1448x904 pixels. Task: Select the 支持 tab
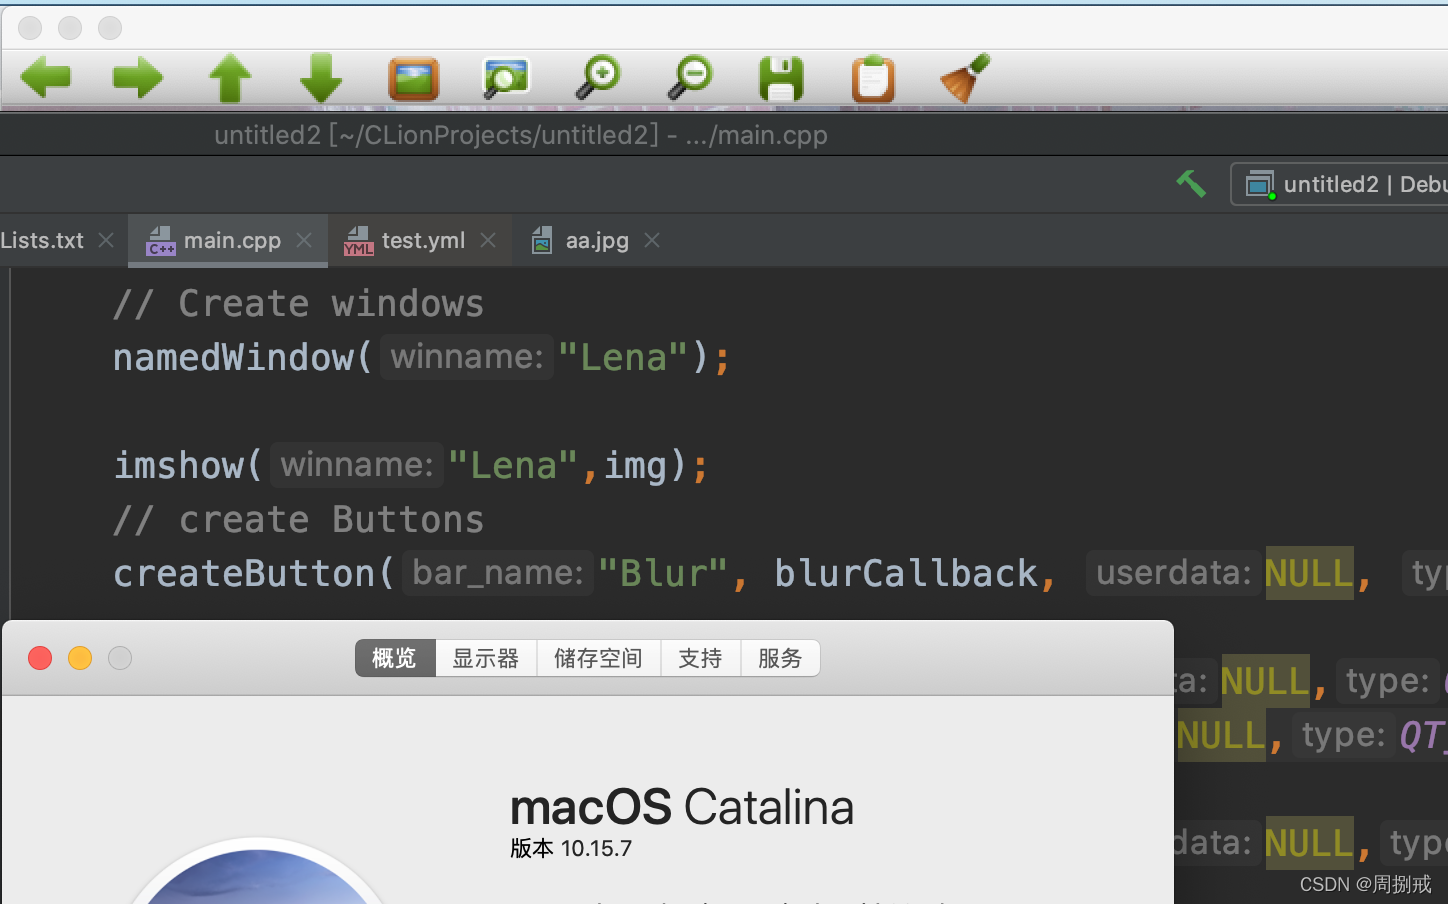coord(701,658)
